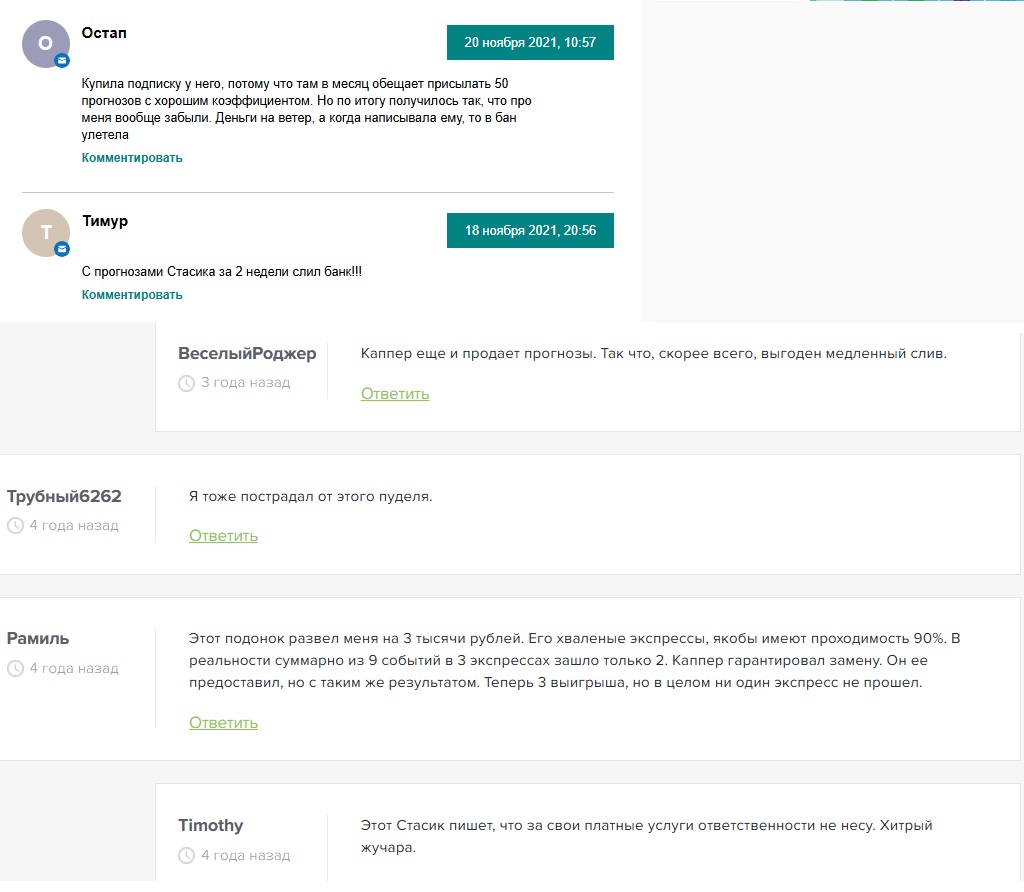The width and height of the screenshot is (1024, 892).
Task: Click Ответить under ВеселыйРоджер's comment
Action: point(395,394)
